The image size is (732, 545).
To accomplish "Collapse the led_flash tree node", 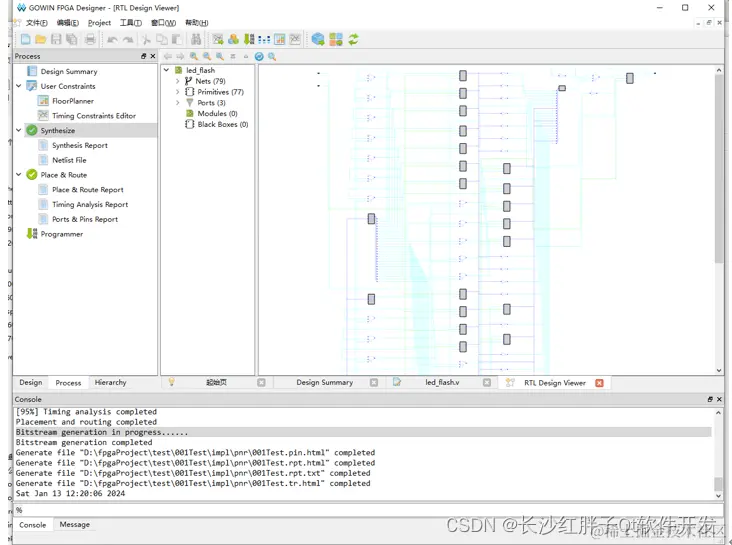I will pyautogui.click(x=166, y=70).
